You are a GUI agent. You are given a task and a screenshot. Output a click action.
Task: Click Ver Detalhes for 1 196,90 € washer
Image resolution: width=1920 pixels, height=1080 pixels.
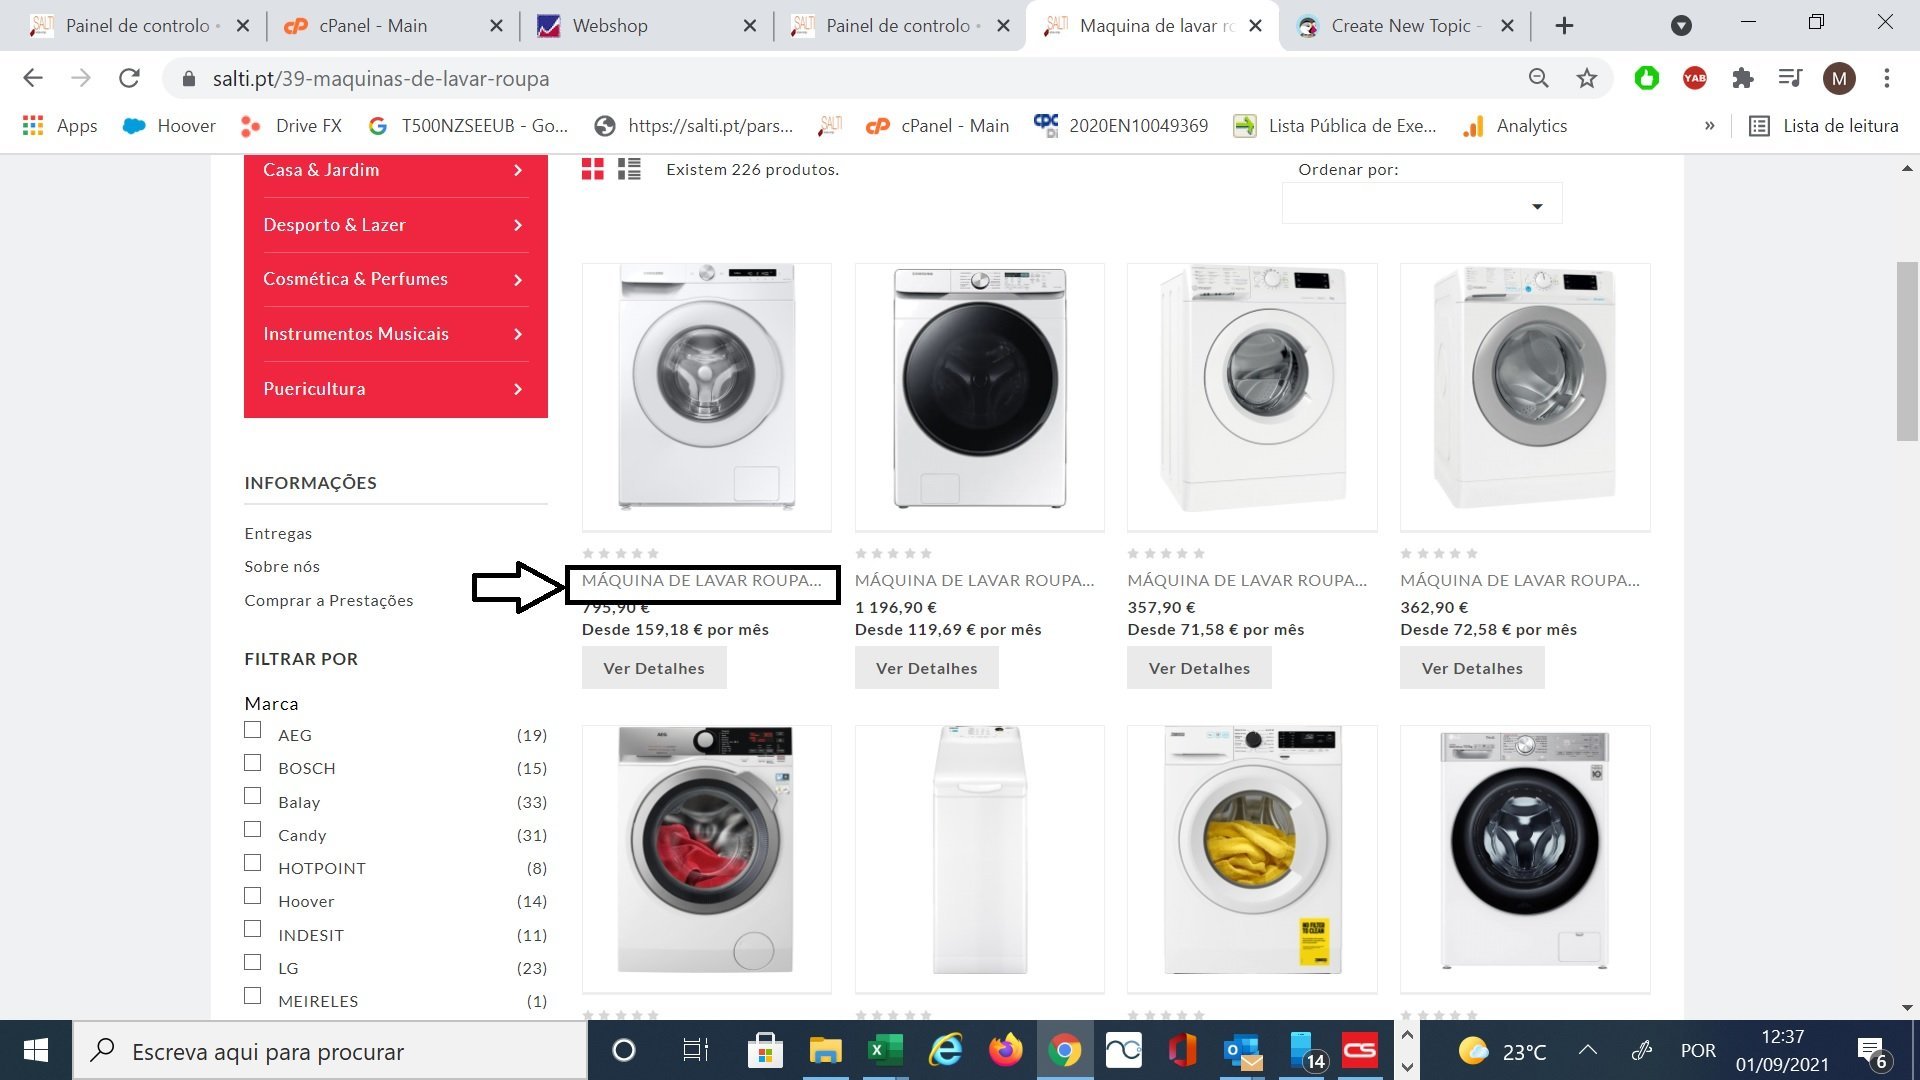[x=926, y=668]
